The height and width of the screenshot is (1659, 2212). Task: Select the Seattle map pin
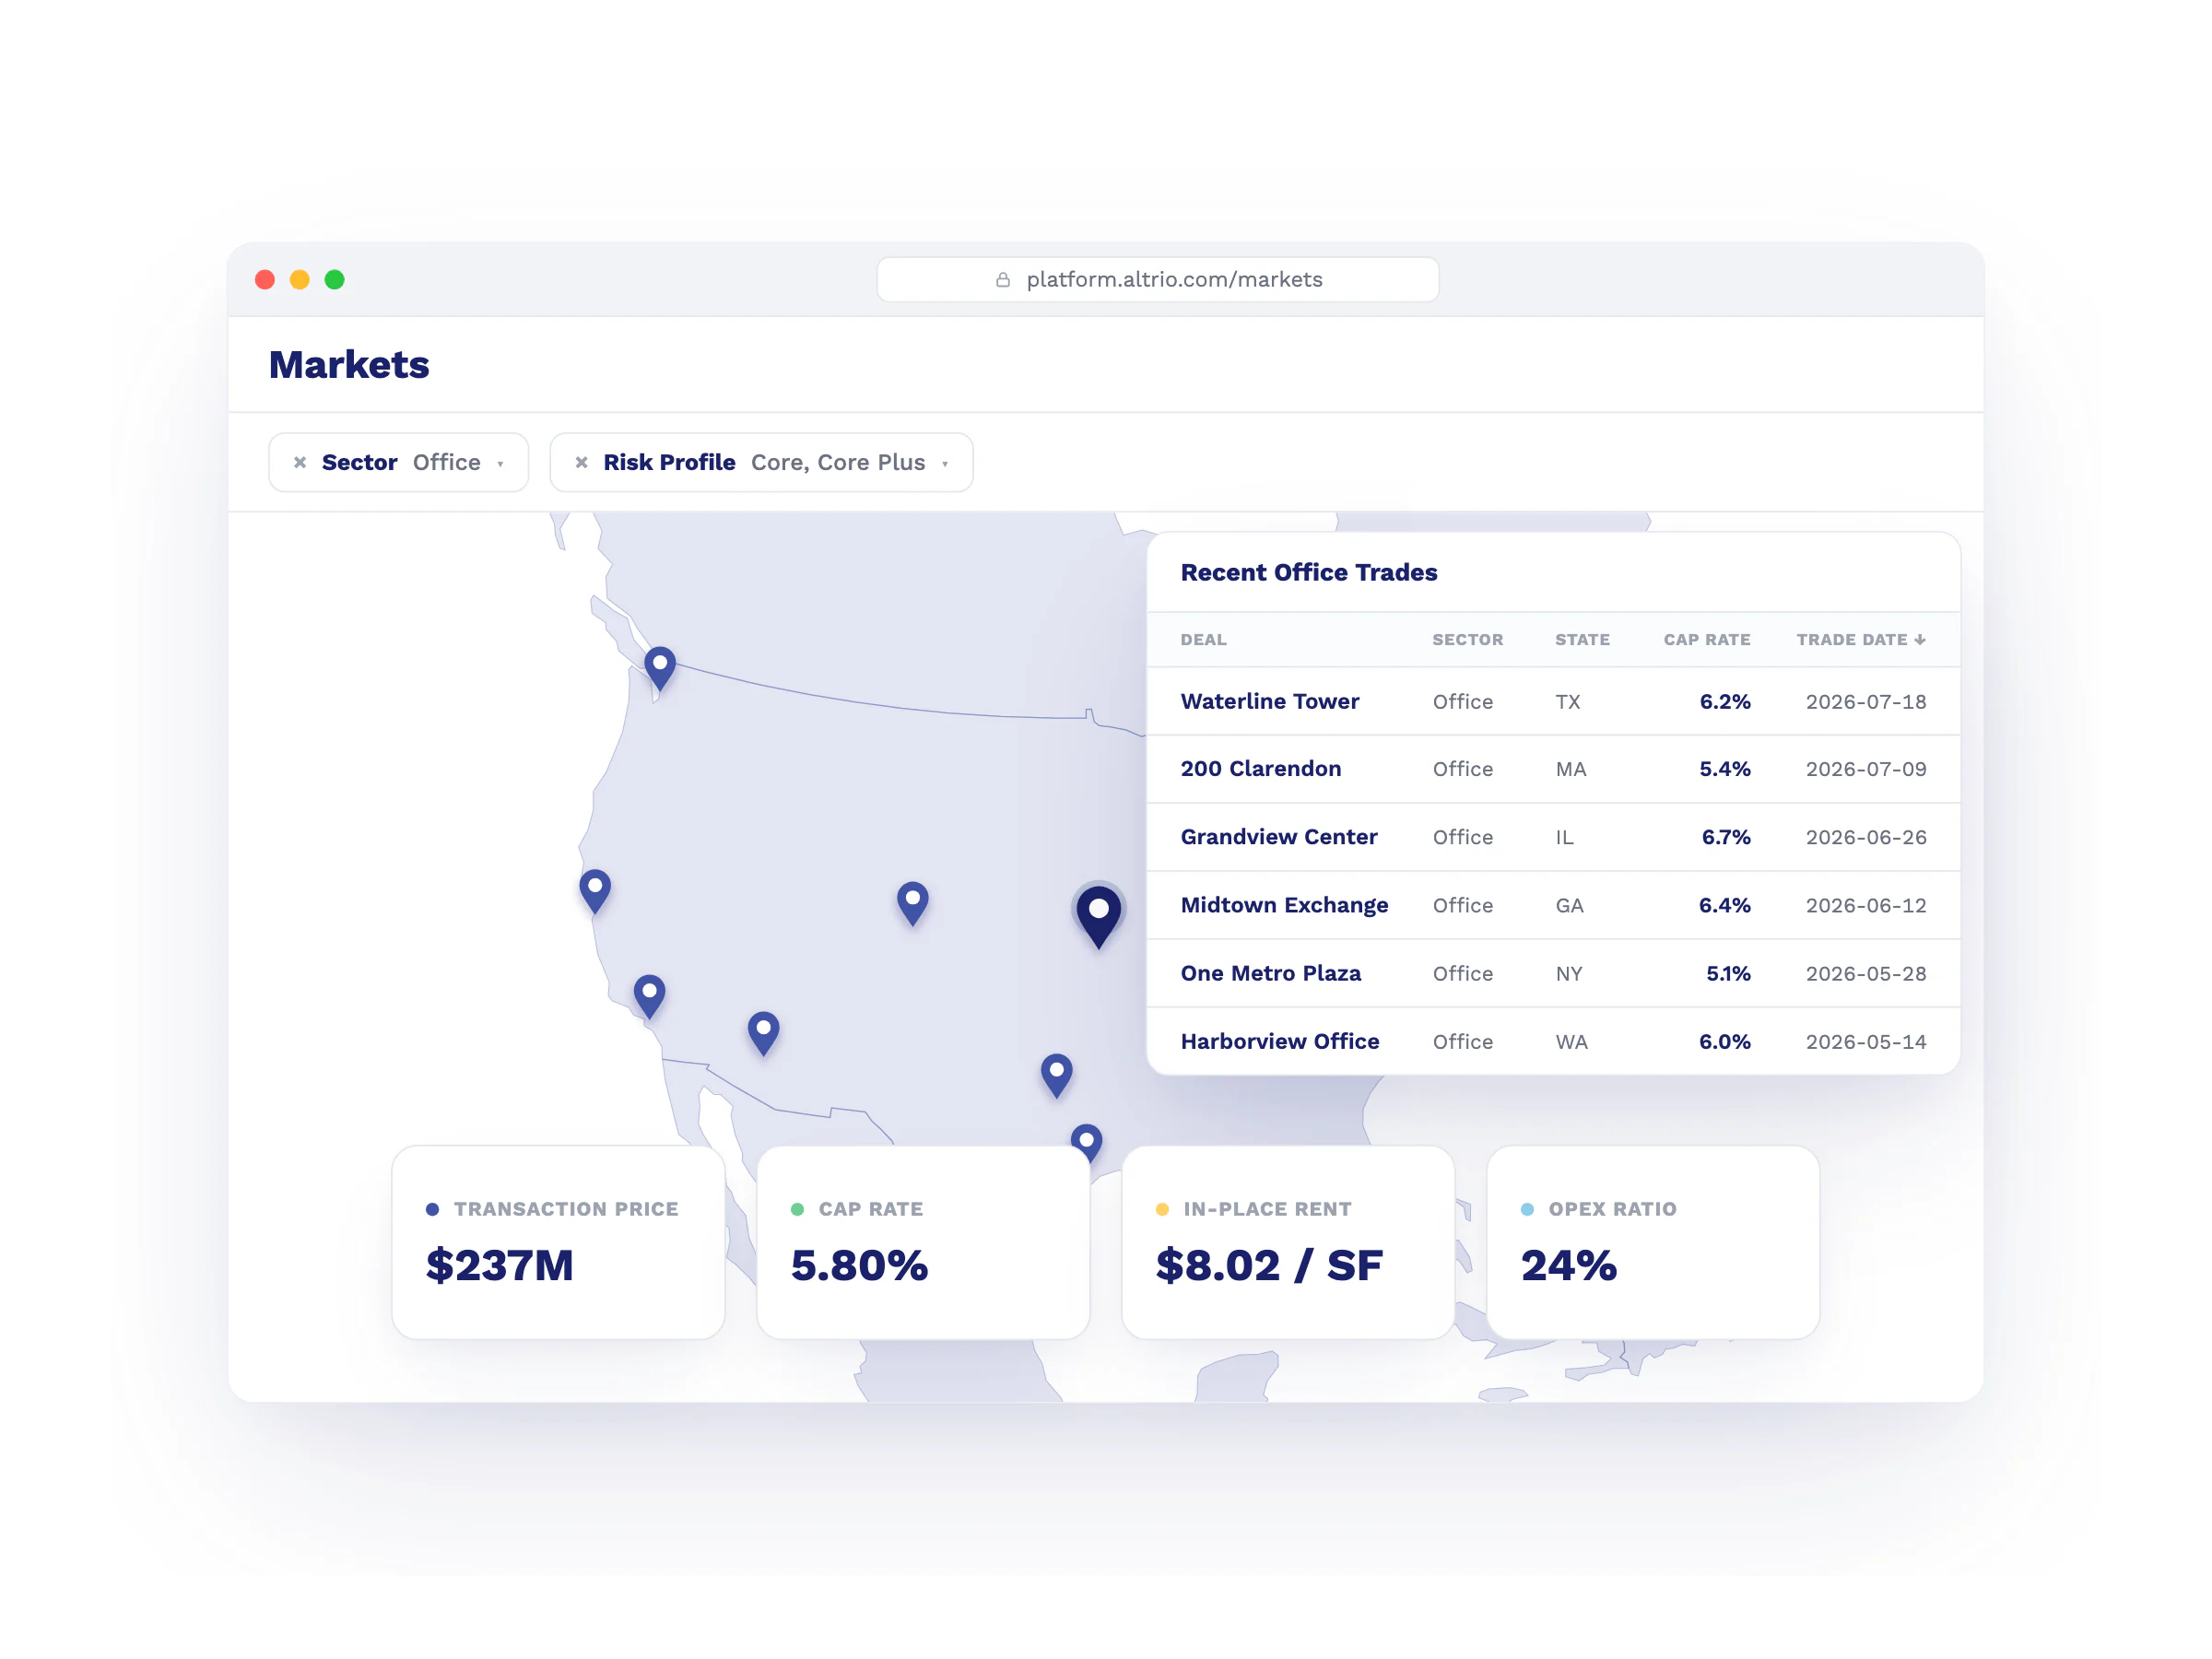click(660, 668)
